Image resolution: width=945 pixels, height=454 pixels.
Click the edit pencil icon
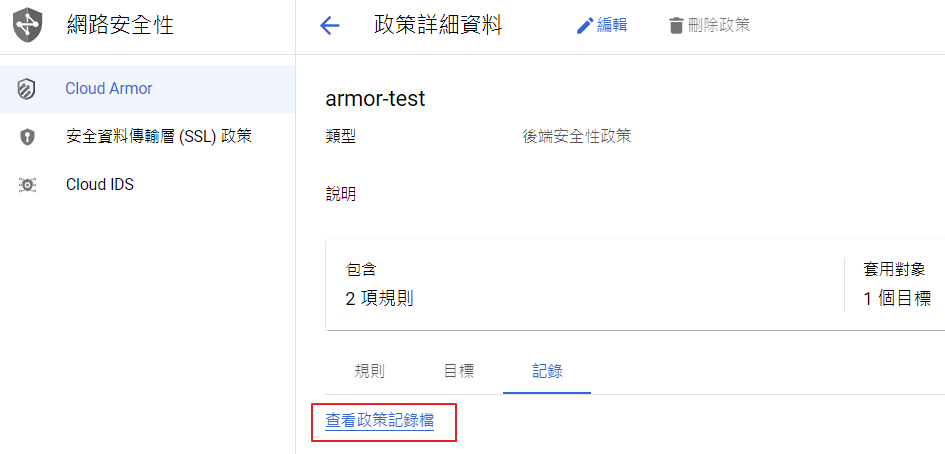(x=585, y=26)
